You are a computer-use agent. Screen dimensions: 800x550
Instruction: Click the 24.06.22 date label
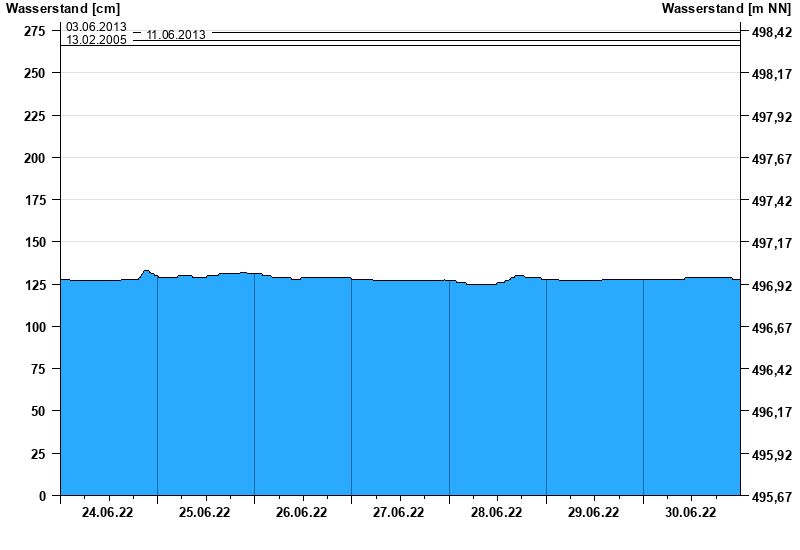(108, 513)
